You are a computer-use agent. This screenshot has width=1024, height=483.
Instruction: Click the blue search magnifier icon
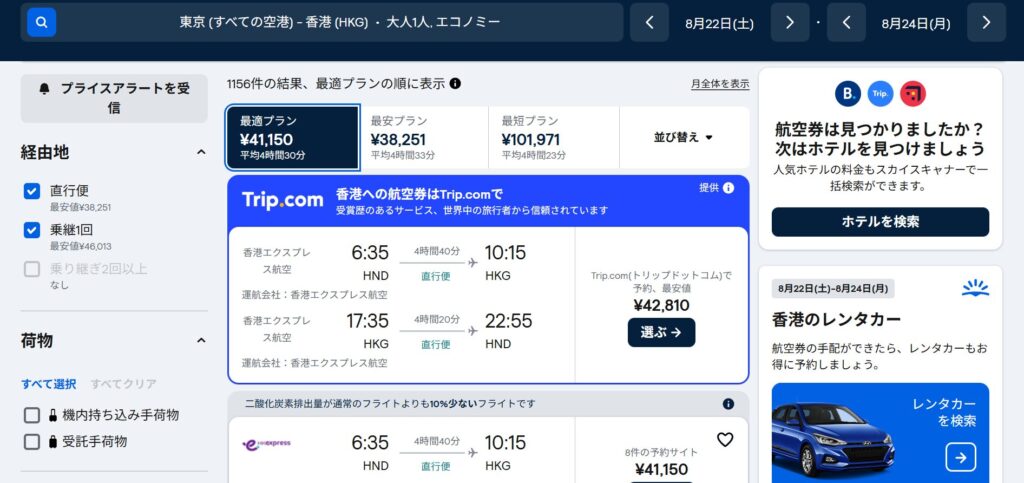[41, 22]
